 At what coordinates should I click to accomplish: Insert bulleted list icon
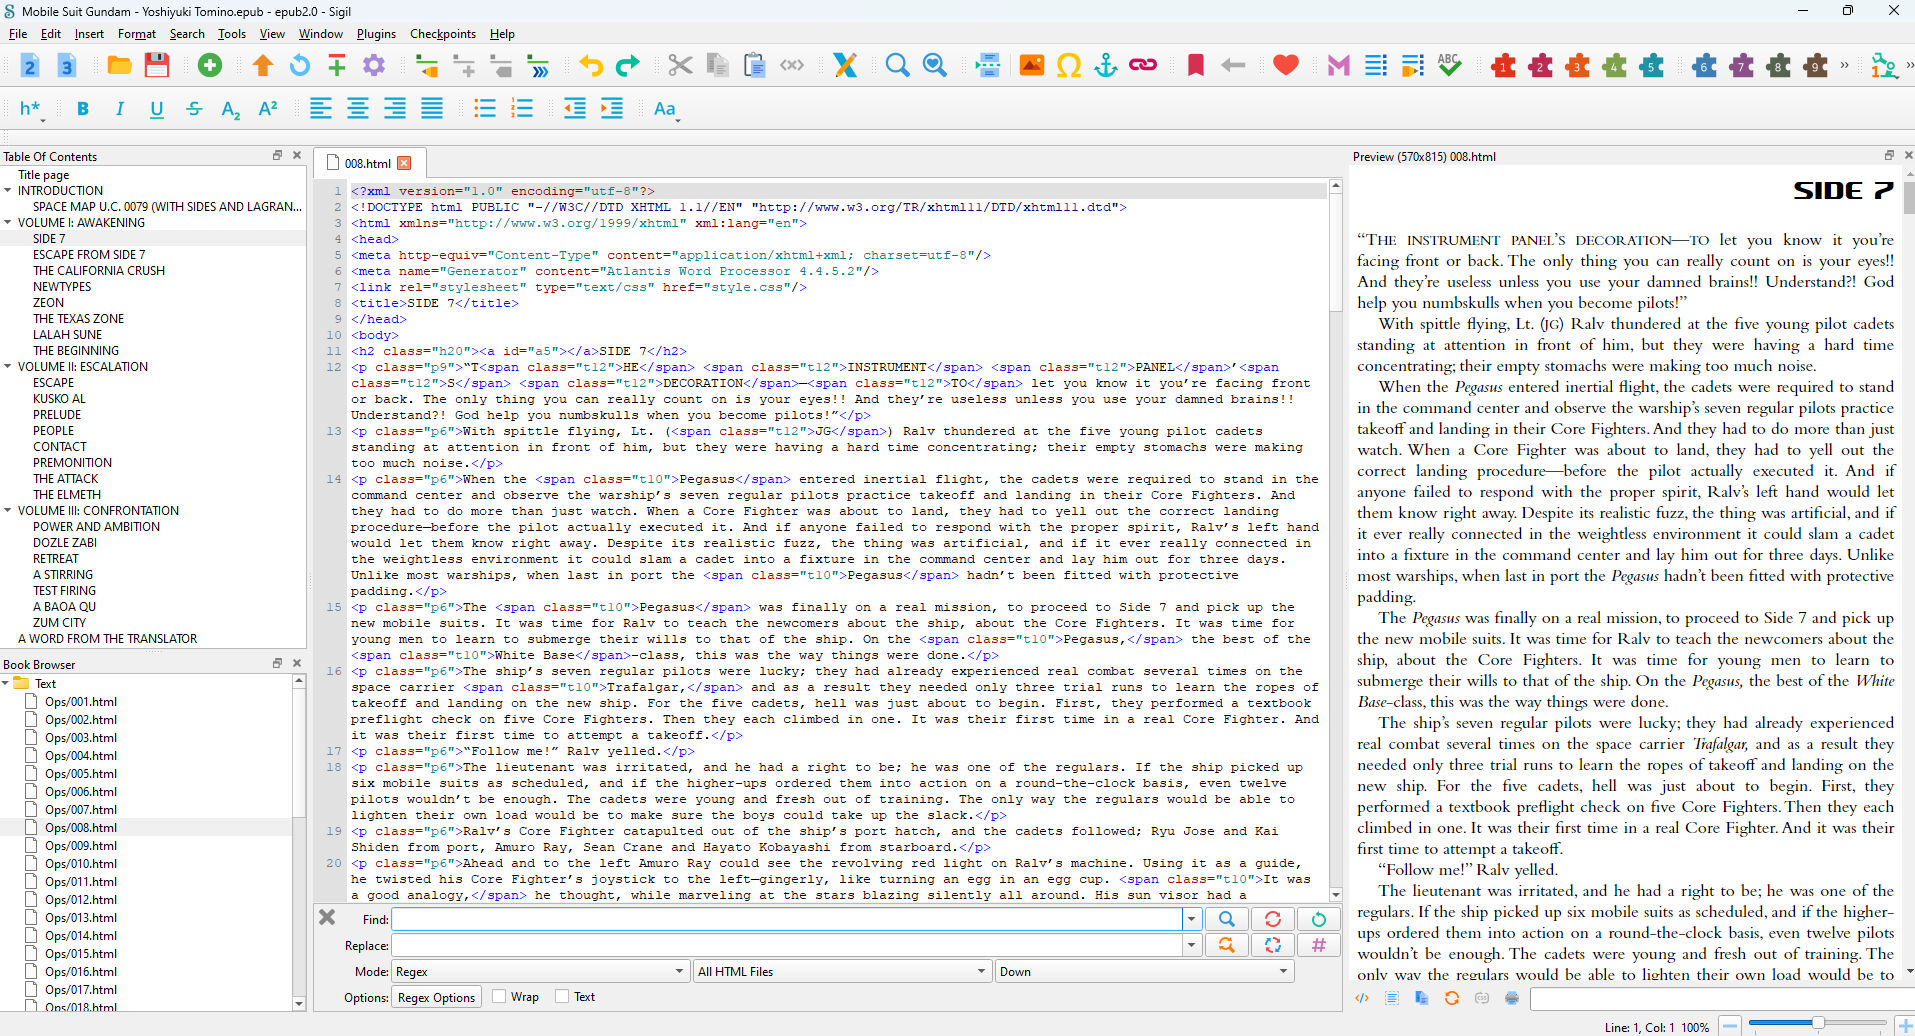pos(485,109)
